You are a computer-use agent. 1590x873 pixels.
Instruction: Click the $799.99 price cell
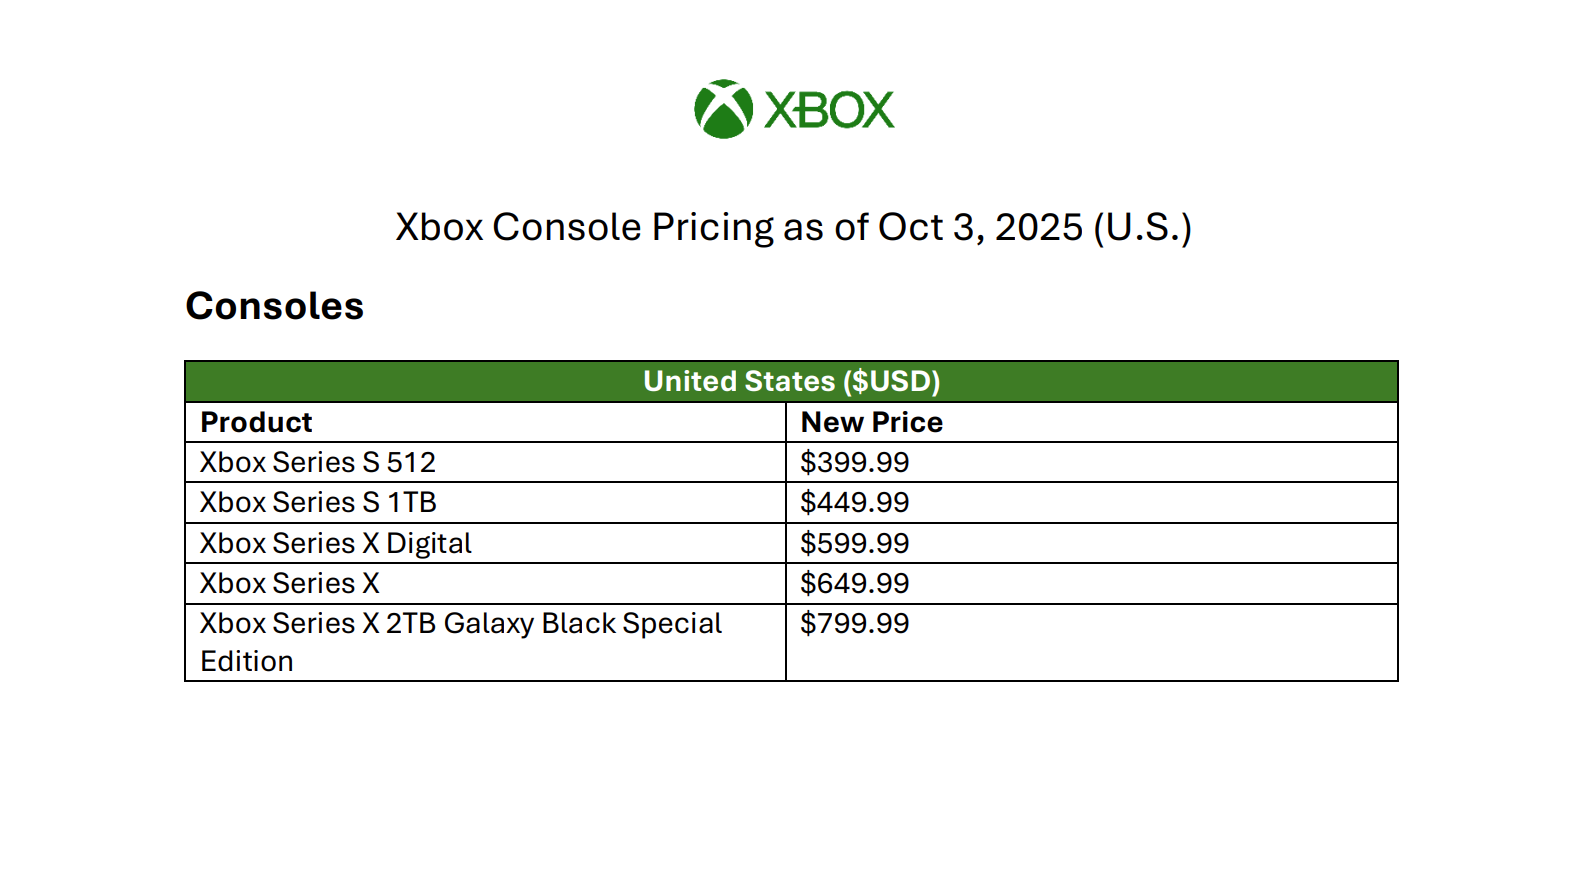click(x=855, y=624)
